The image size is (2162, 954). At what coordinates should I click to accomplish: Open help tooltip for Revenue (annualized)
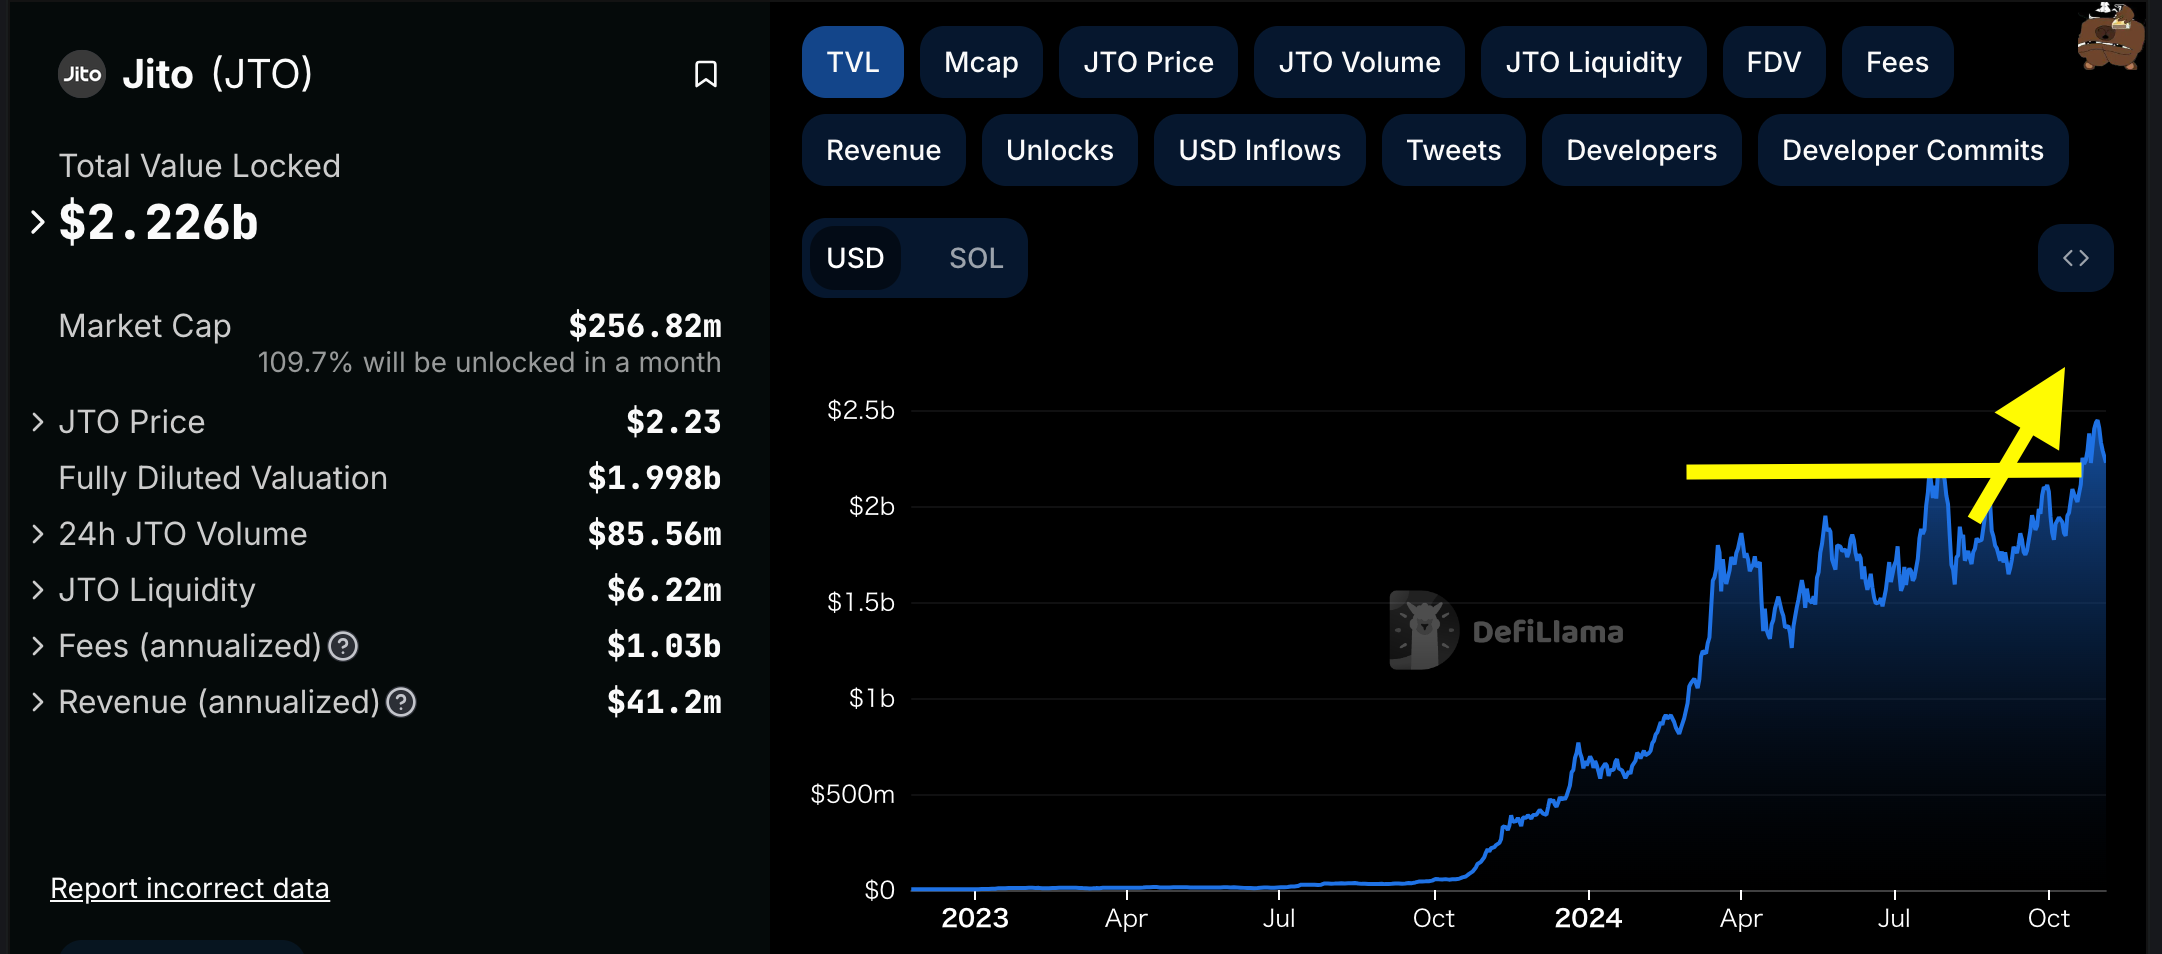401,703
